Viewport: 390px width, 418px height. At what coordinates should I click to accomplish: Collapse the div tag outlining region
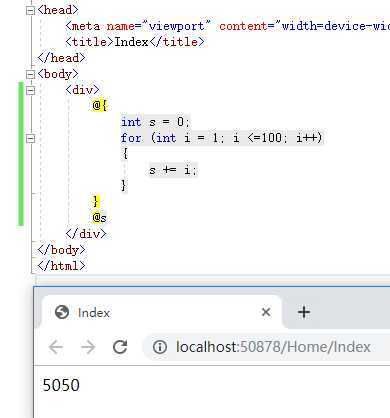pyautogui.click(x=30, y=90)
